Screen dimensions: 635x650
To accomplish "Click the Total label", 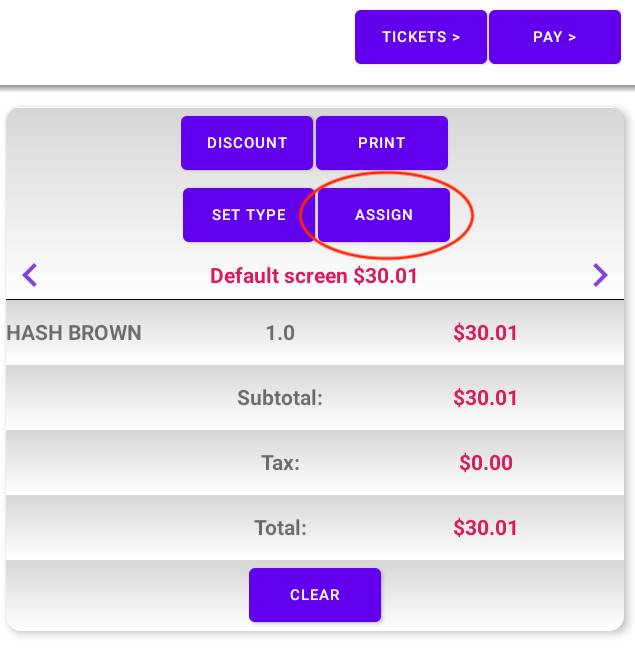I will [280, 528].
